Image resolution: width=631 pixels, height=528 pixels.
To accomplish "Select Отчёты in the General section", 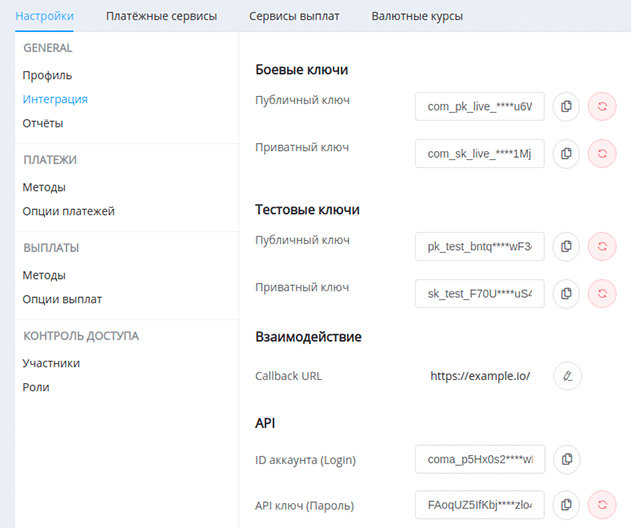I will point(43,123).
